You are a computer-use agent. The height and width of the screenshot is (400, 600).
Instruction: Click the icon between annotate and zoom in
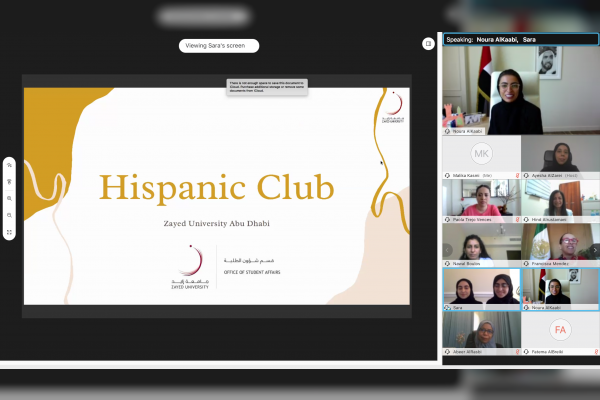(x=9, y=182)
